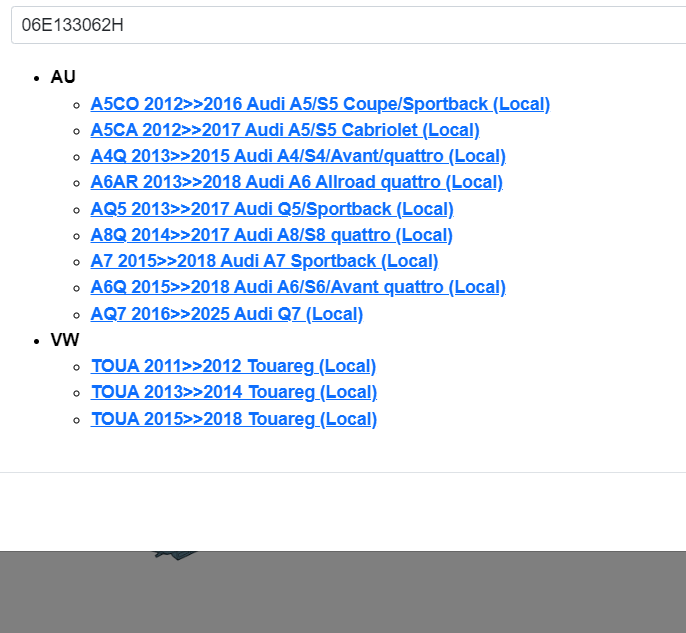The image size is (686, 633).
Task: Open the A8Q Audi A8/S8 quattro catalog
Action: (x=271, y=235)
